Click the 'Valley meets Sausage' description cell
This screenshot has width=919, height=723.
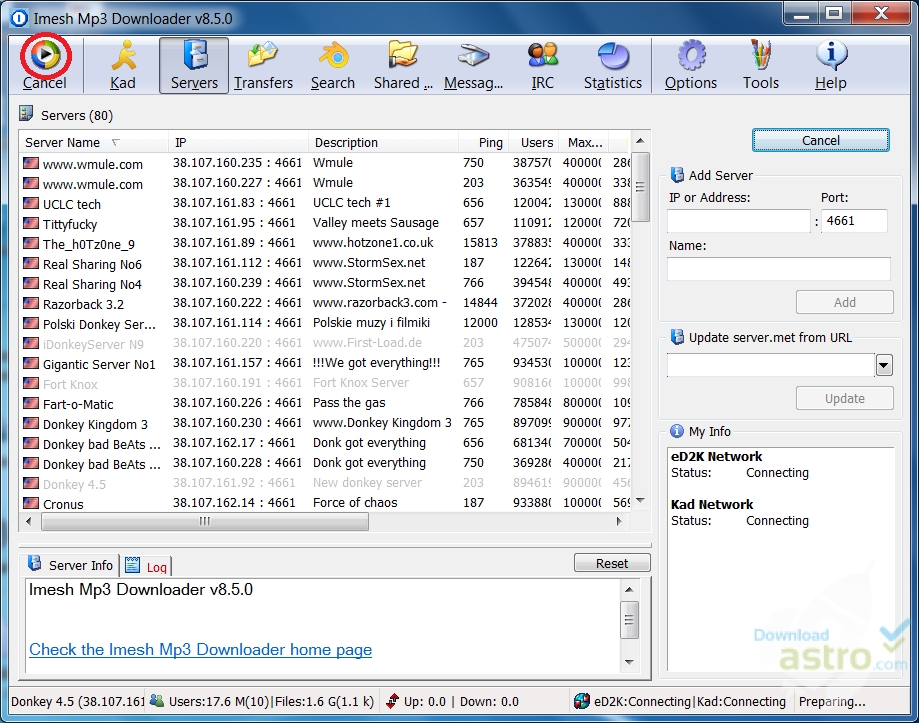coord(376,223)
